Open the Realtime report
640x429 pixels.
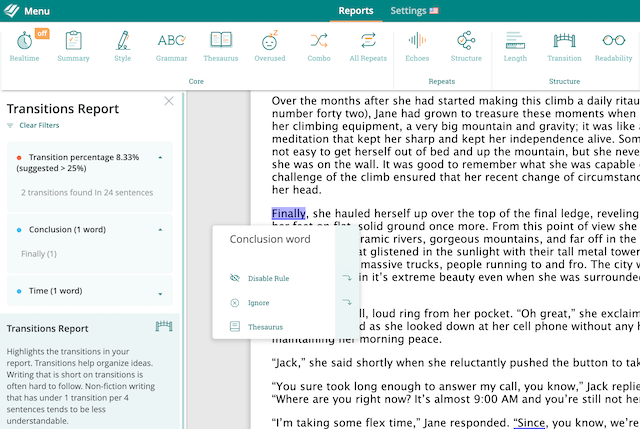coord(24,47)
